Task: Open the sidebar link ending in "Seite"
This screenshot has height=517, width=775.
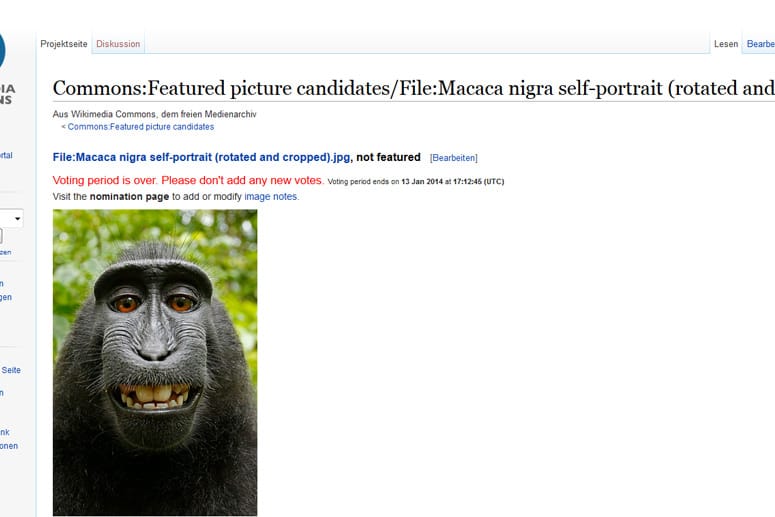Action: coord(11,370)
